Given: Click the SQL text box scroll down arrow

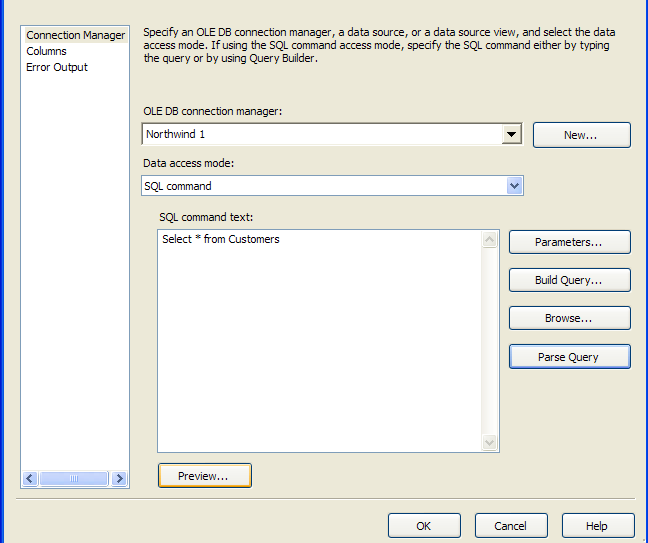Looking at the screenshot, I should [490, 443].
